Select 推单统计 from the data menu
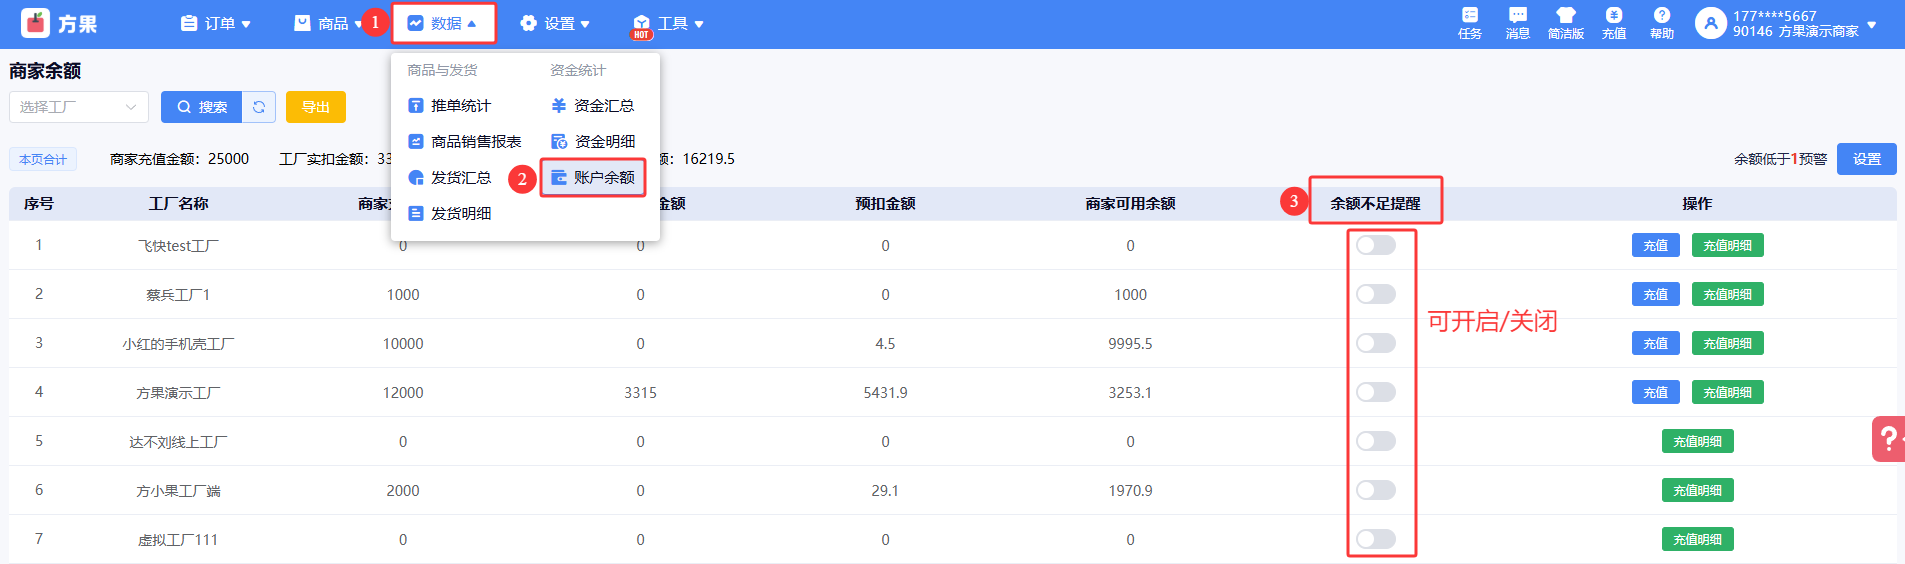The image size is (1905, 564). [461, 106]
